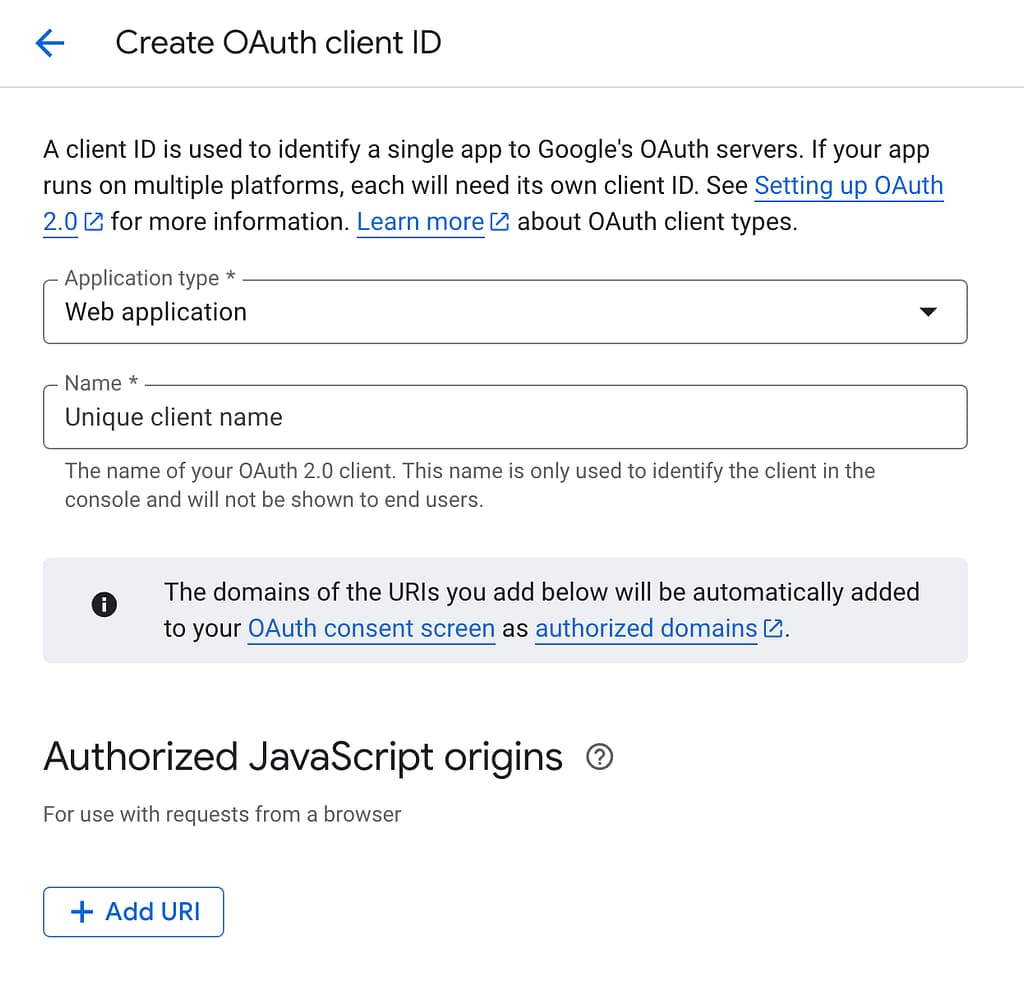The height and width of the screenshot is (981, 1024).
Task: Click the info icon in the gray notice banner
Action: (104, 604)
